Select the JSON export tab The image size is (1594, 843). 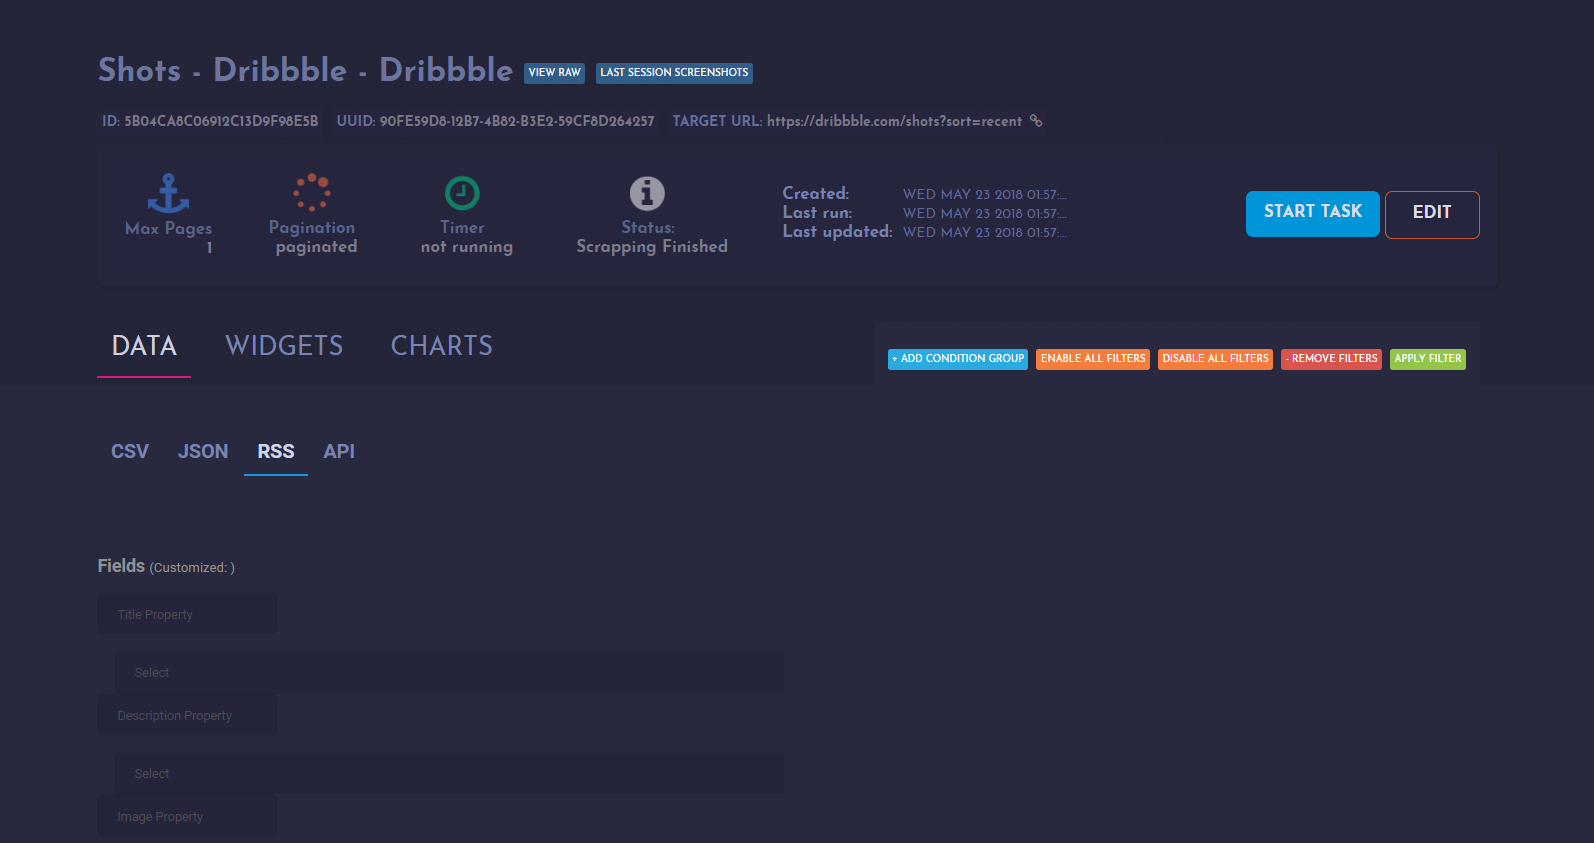[x=203, y=452]
